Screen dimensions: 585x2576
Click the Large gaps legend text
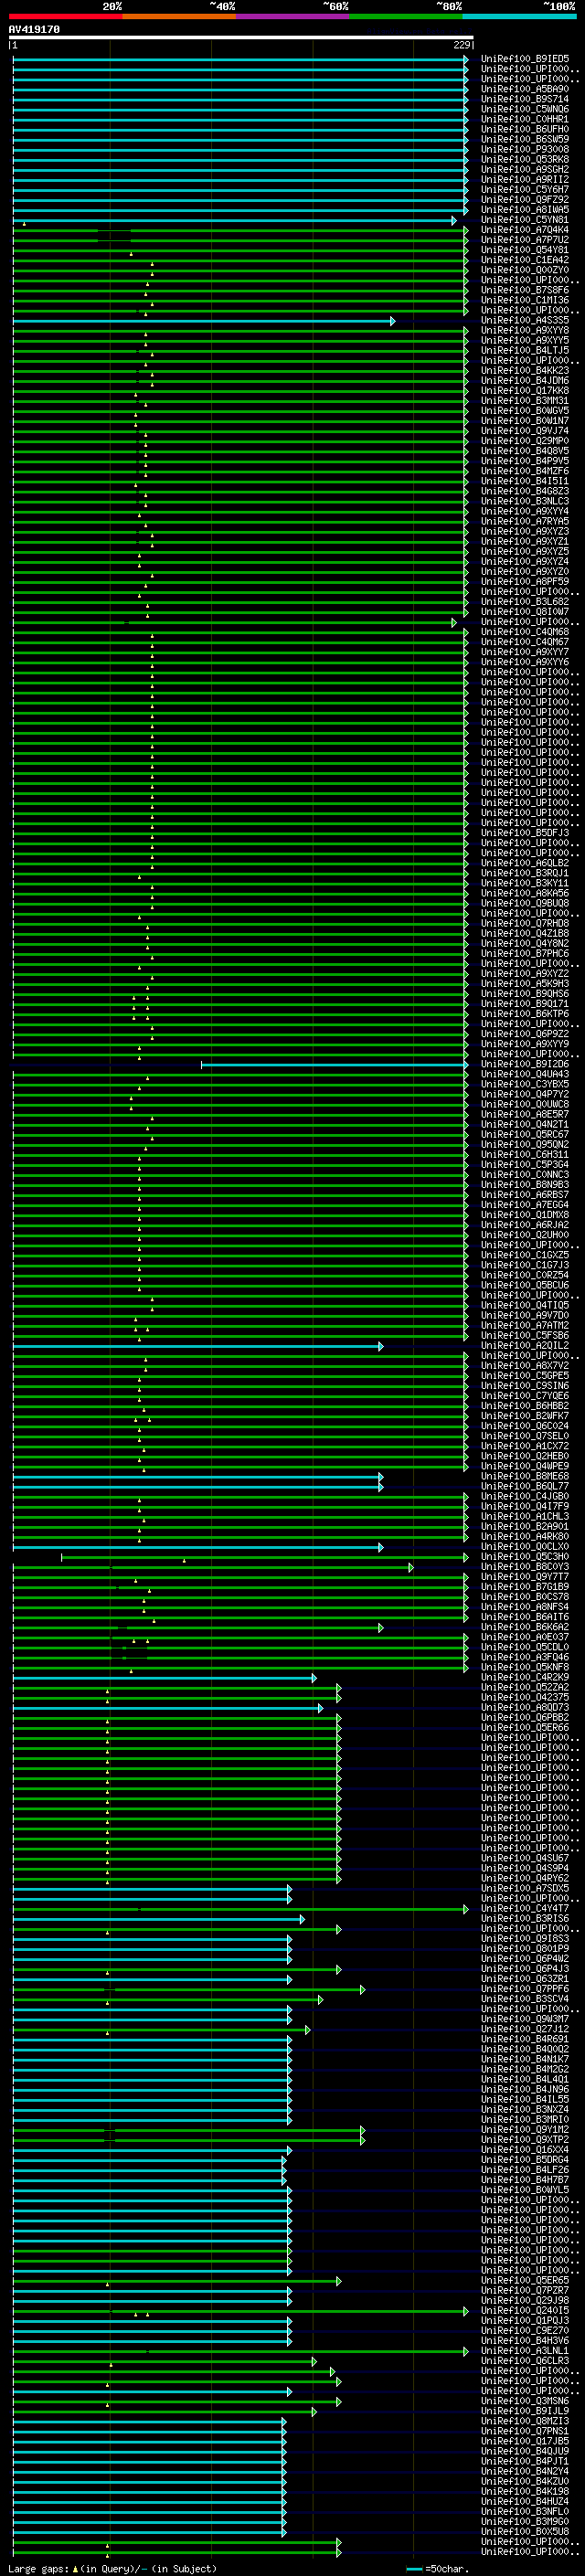(112, 2569)
